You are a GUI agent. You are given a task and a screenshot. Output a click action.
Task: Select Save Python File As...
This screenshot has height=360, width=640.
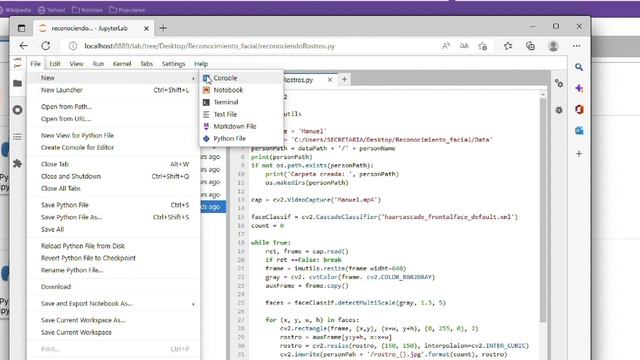click(114, 217)
